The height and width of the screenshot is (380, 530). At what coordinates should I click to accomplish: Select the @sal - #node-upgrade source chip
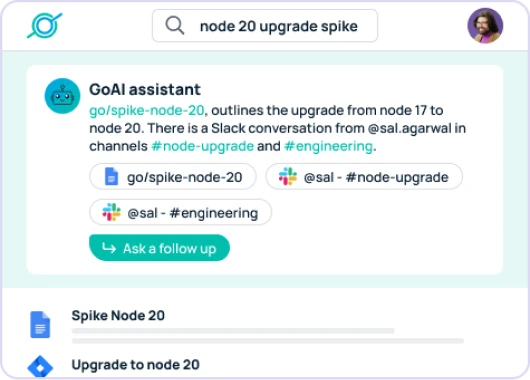click(x=364, y=176)
